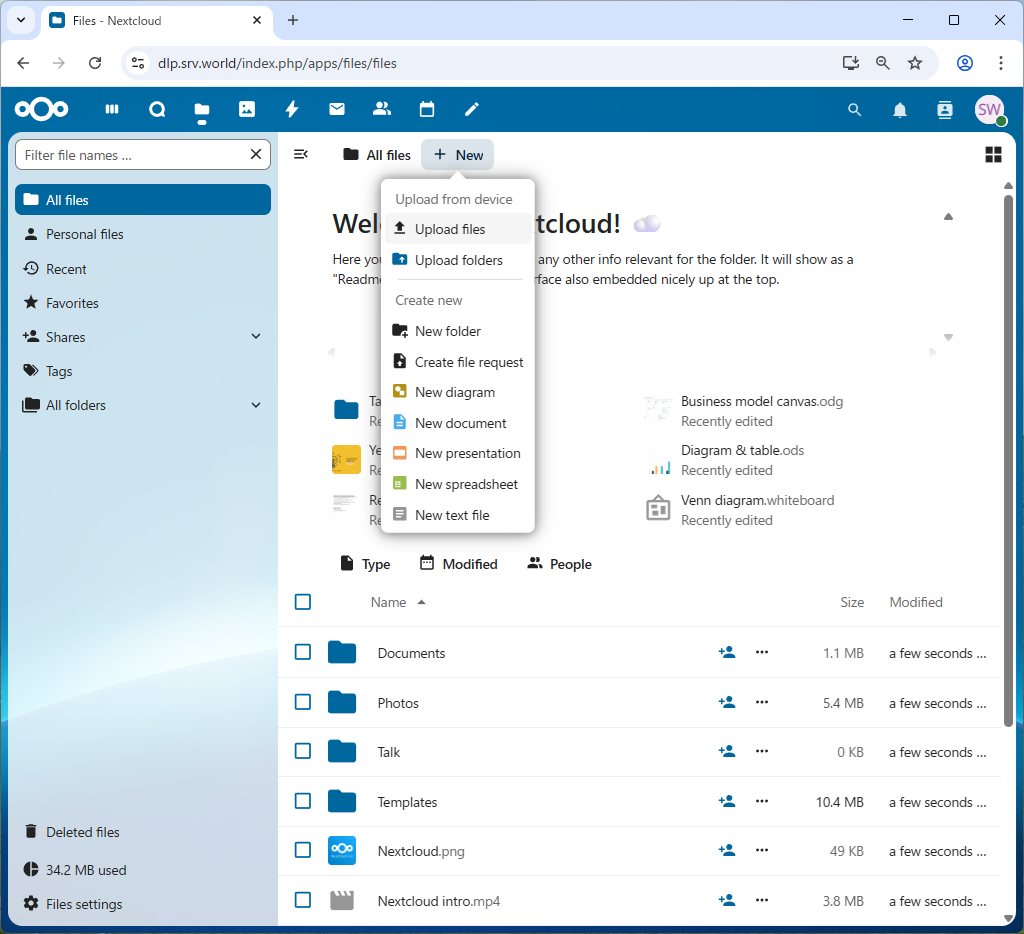Choose New diagram from the menu
This screenshot has width=1024, height=934.
tap(458, 393)
